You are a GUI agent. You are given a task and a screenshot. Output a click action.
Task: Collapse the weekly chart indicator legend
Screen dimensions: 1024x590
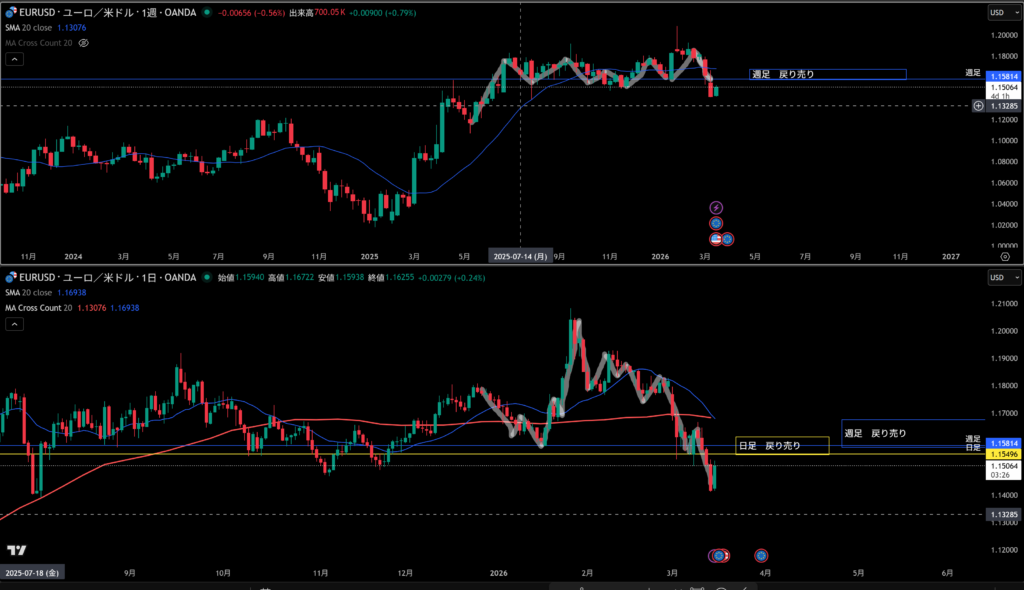pyautogui.click(x=14, y=60)
